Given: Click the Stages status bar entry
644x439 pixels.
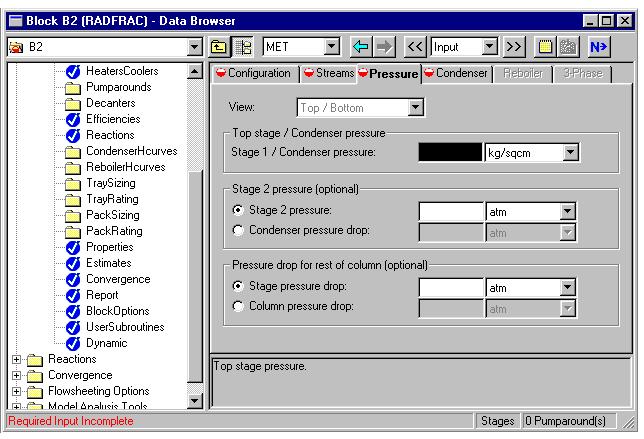Looking at the screenshot, I should point(497,421).
